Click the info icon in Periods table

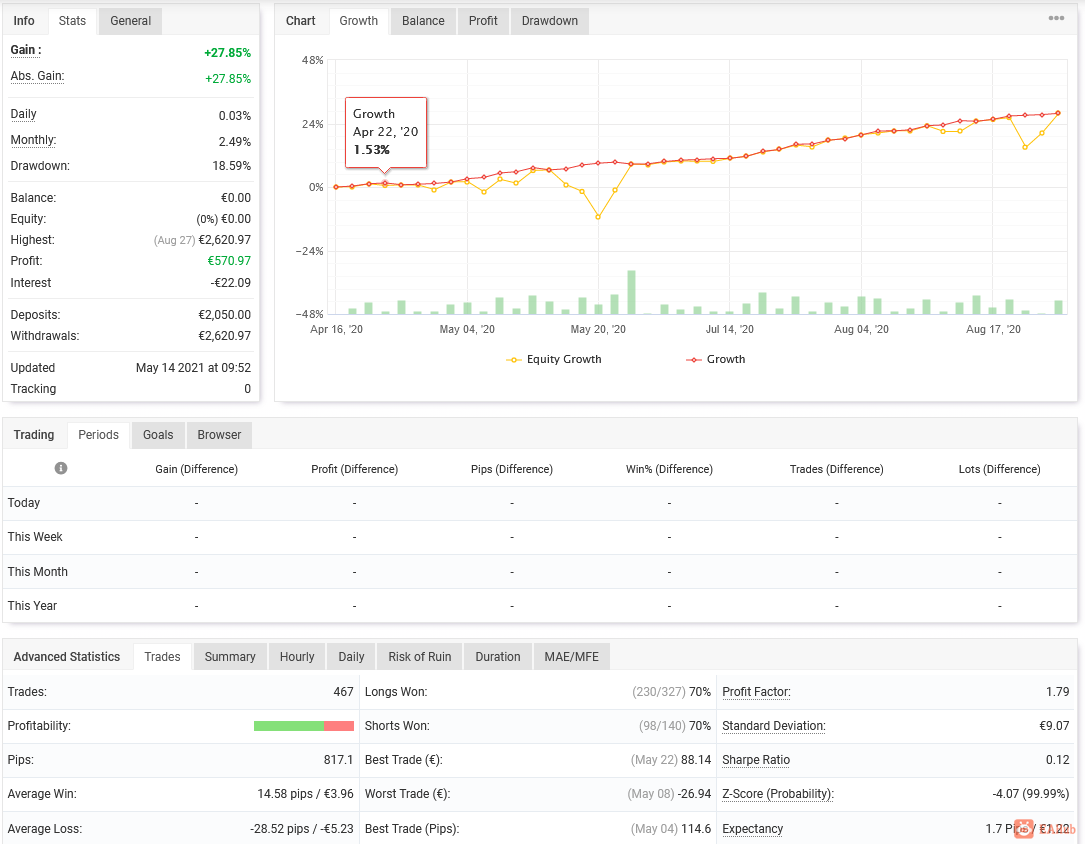61,468
